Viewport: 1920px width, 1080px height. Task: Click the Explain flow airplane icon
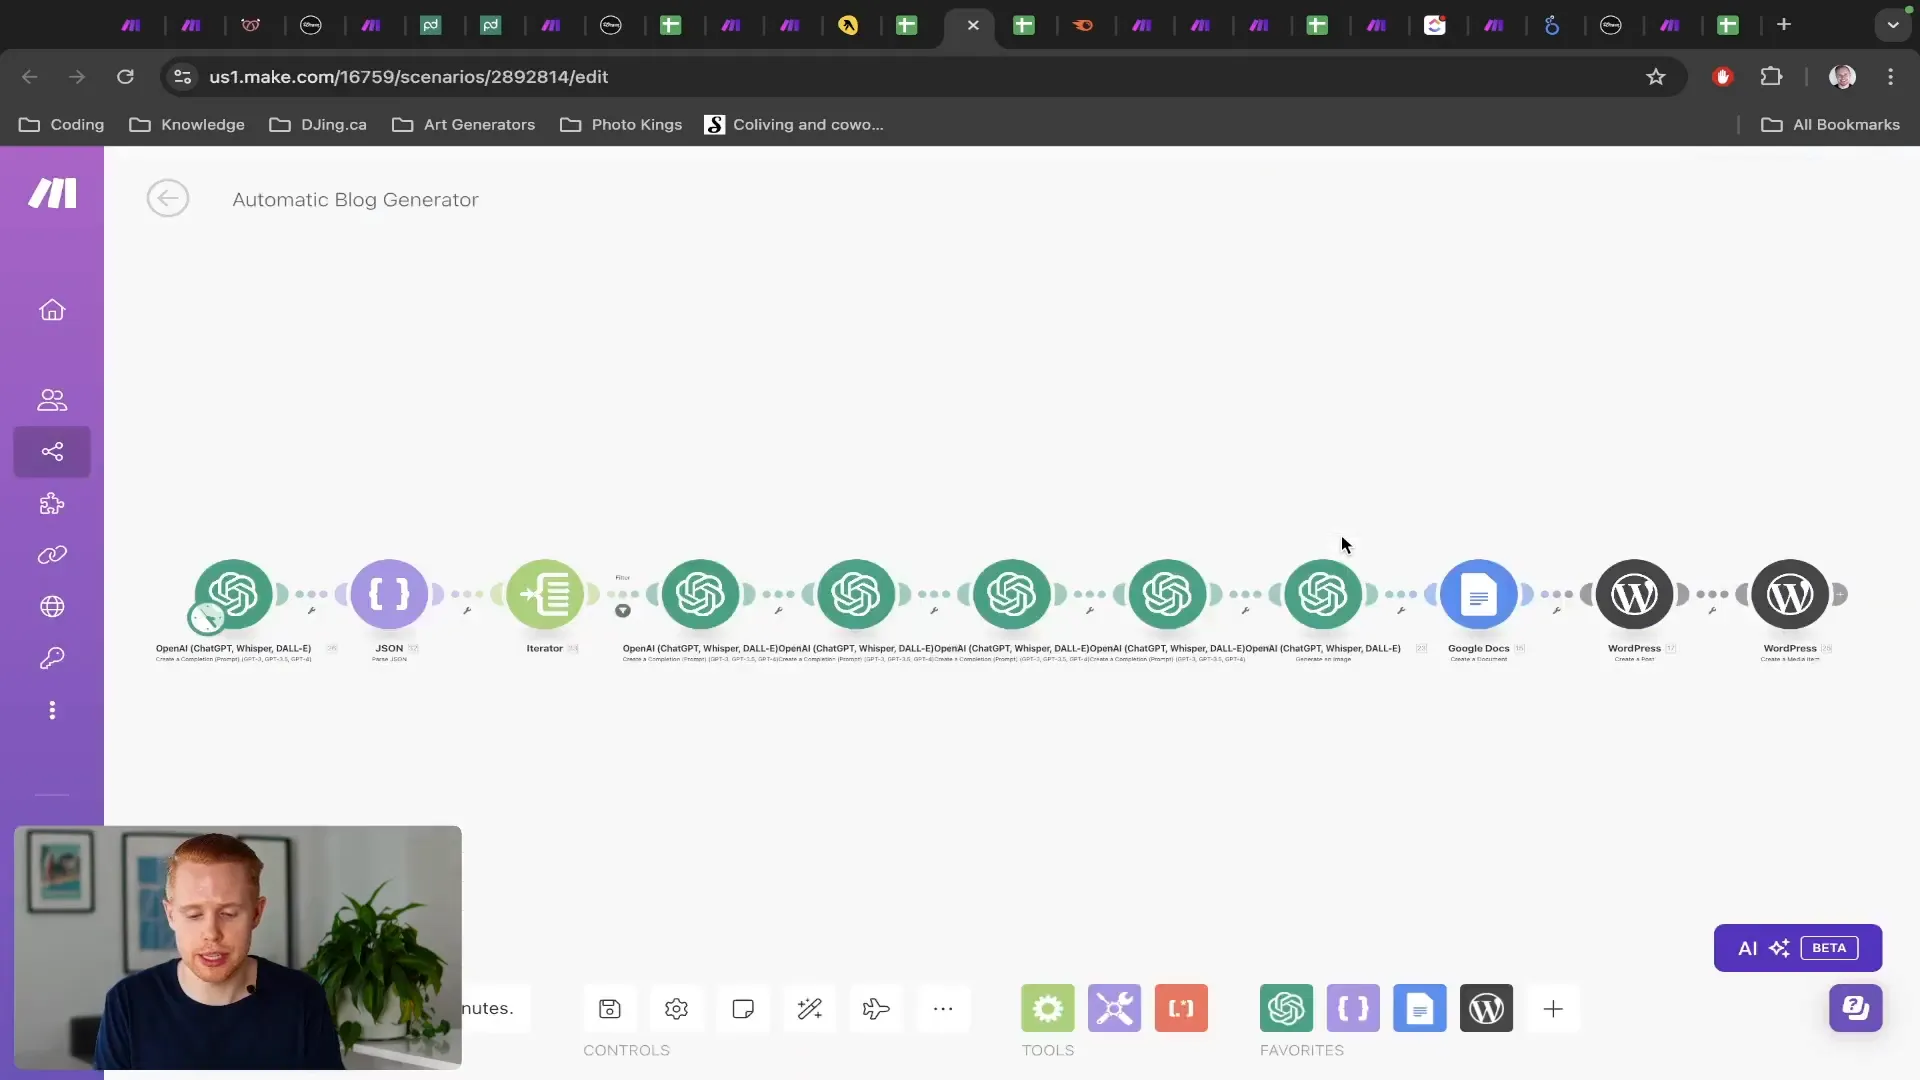[x=876, y=1009]
